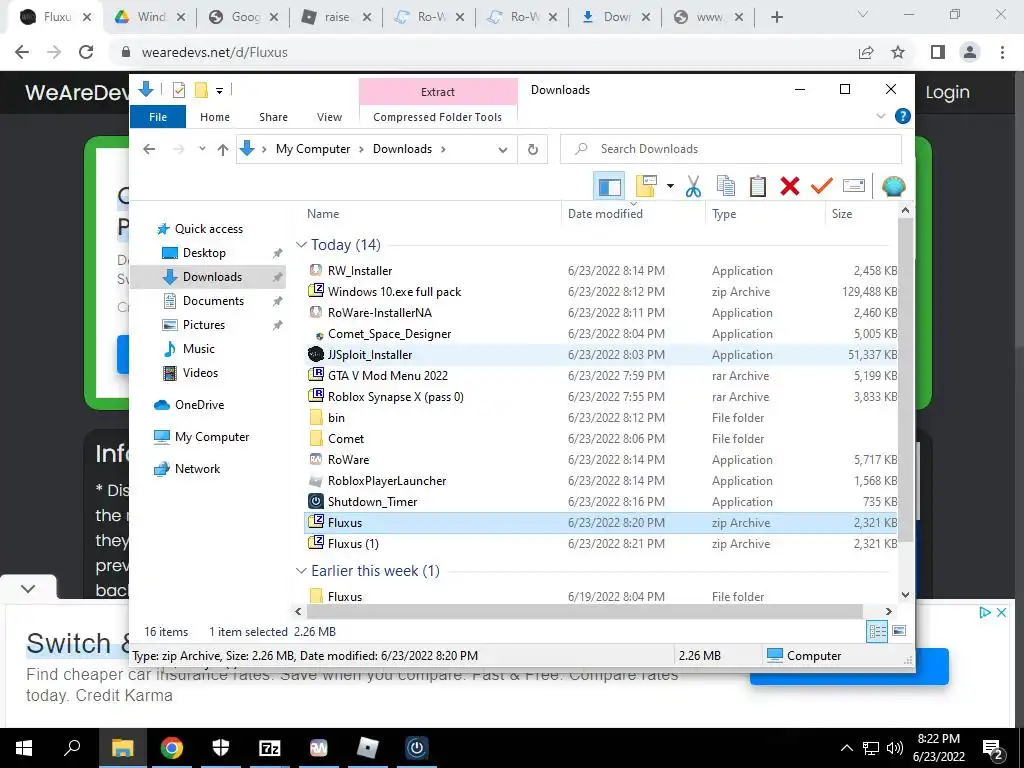Viewport: 1024px width, 768px height.
Task: Select the Fluxus (1) zip archive
Action: pos(353,543)
